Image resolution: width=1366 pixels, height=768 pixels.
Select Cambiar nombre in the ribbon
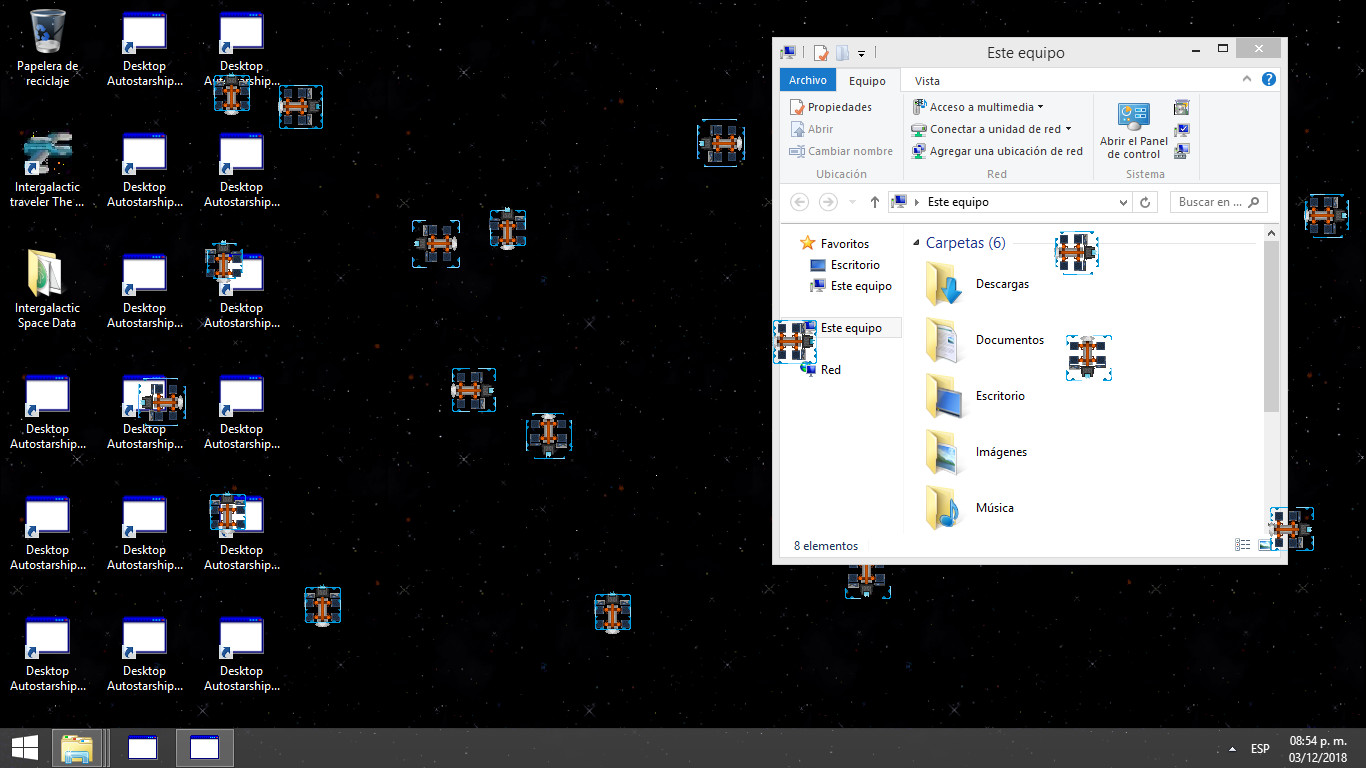(848, 151)
